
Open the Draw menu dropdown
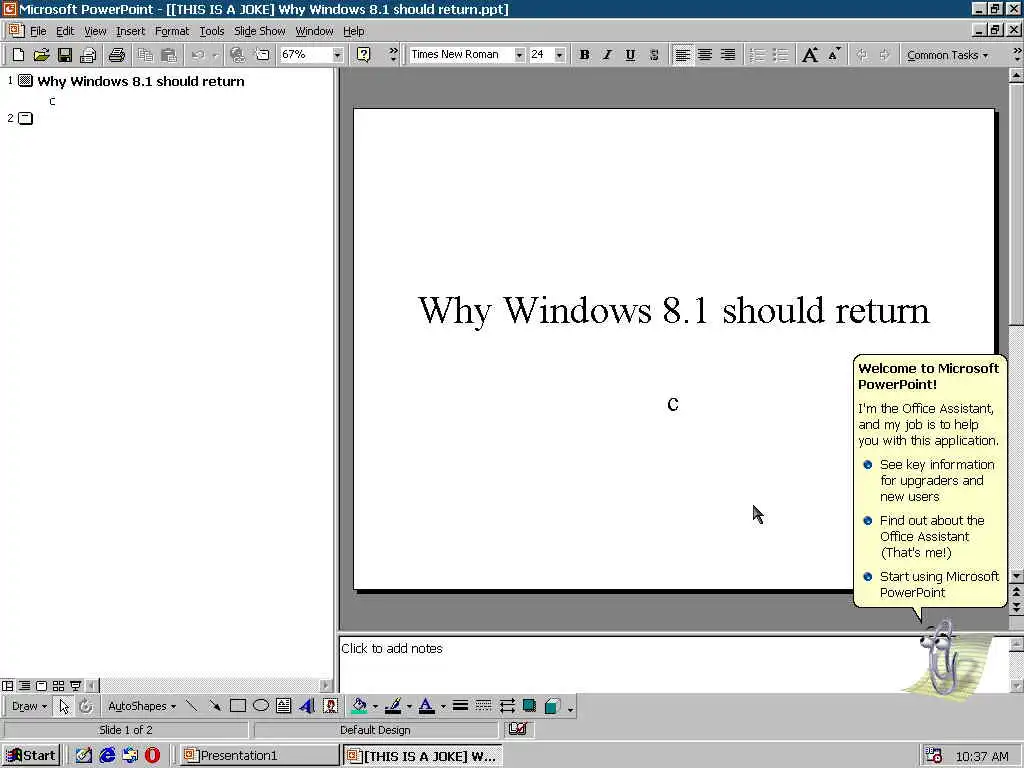point(29,706)
